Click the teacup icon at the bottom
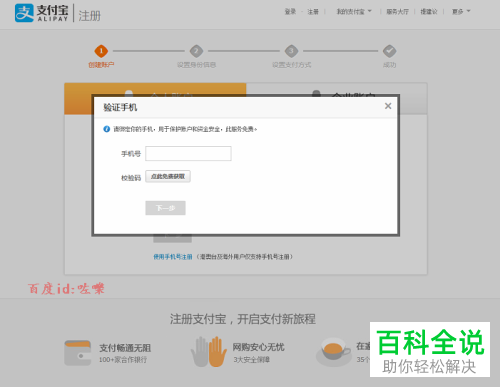The height and width of the screenshot is (387, 500). (333, 352)
